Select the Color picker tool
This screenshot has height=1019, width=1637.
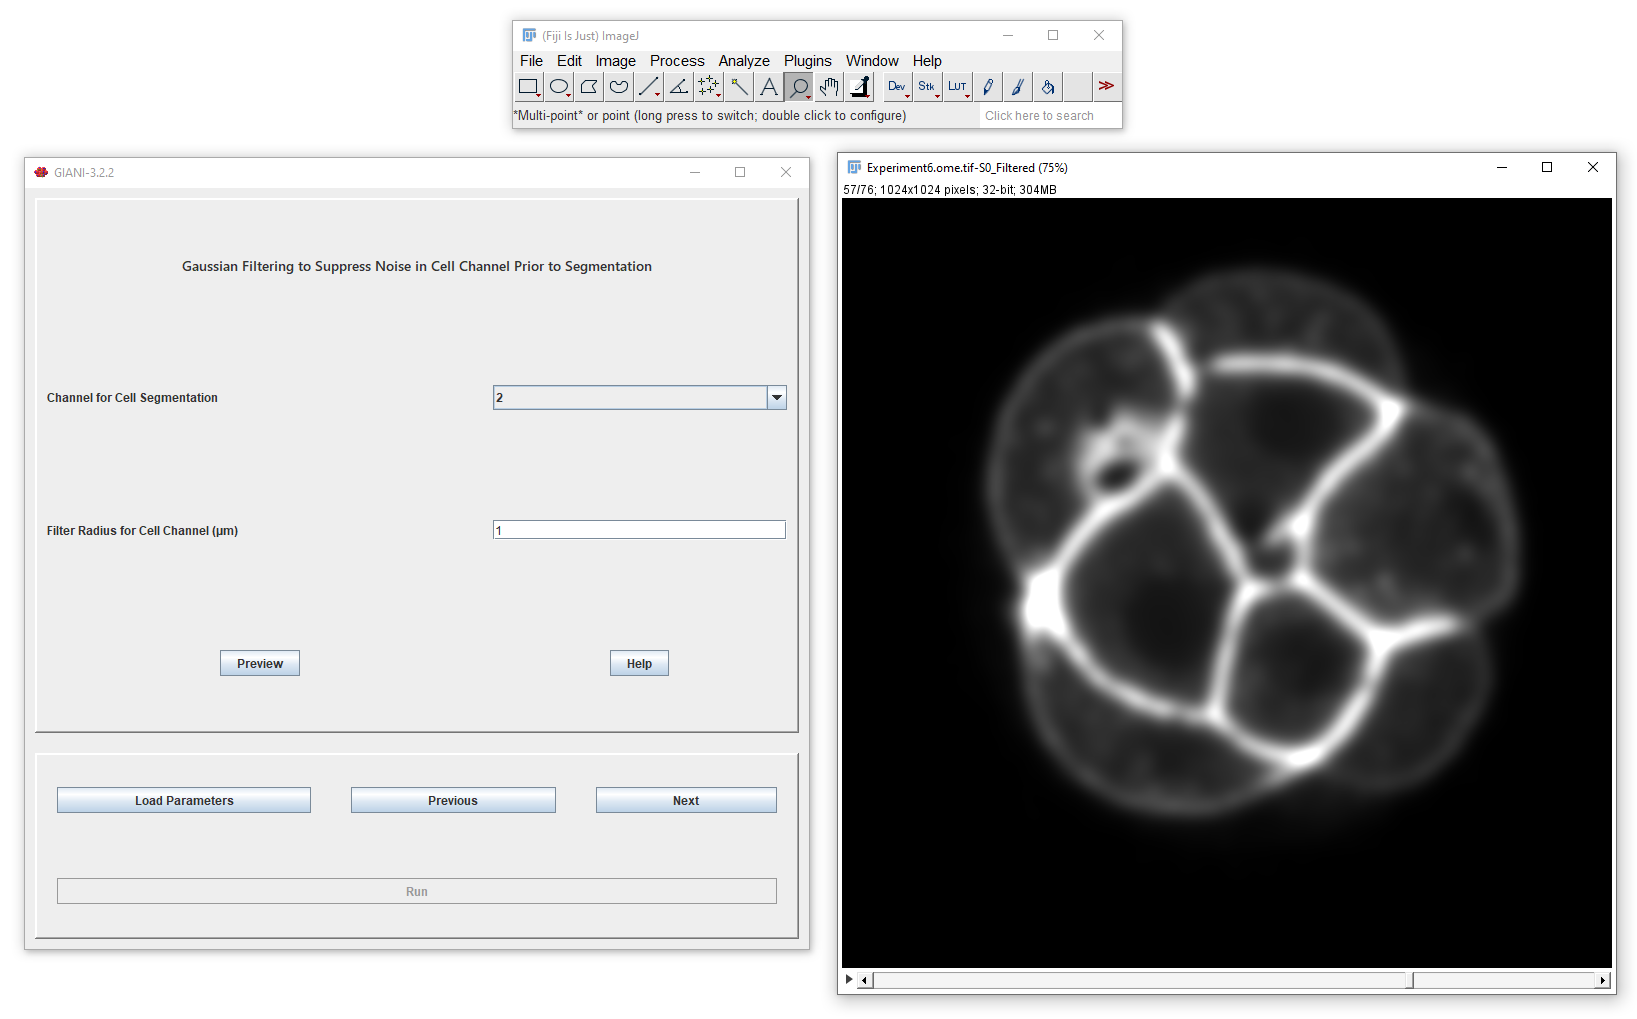click(859, 87)
